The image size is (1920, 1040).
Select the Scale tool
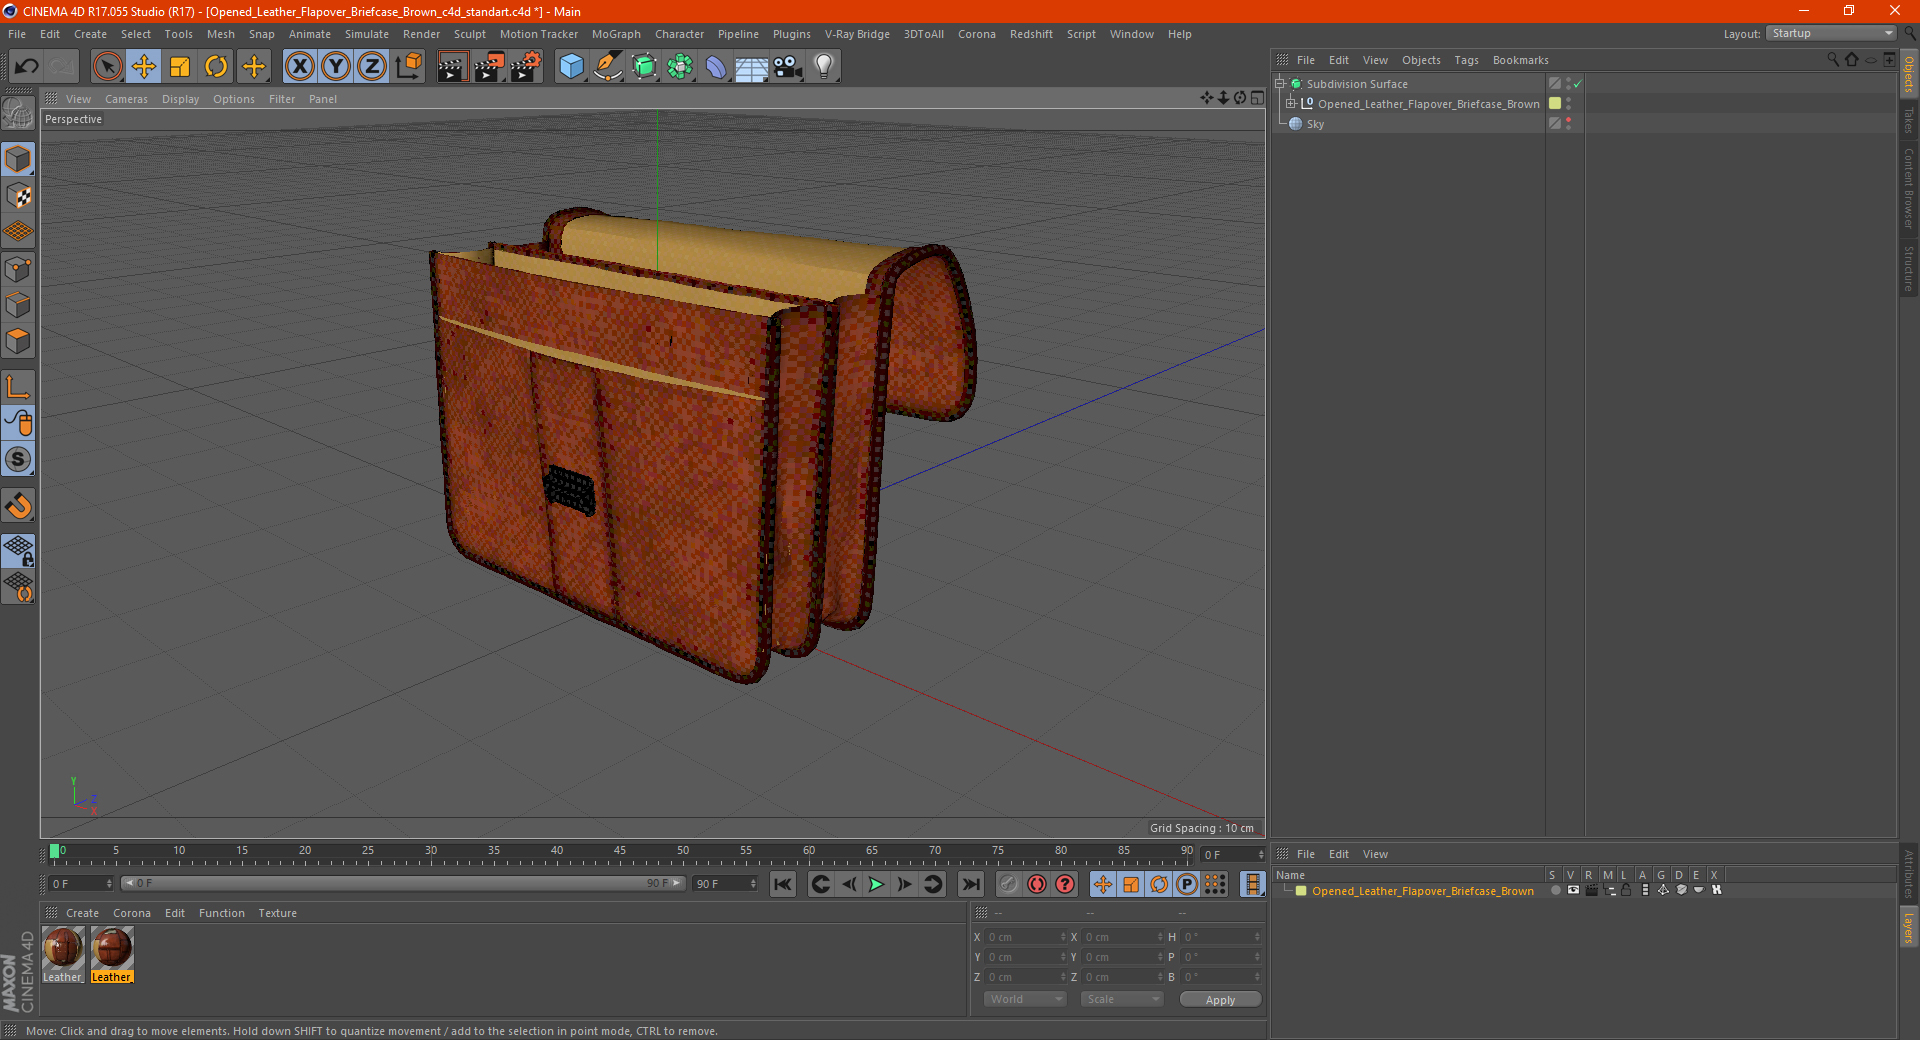pyautogui.click(x=180, y=67)
